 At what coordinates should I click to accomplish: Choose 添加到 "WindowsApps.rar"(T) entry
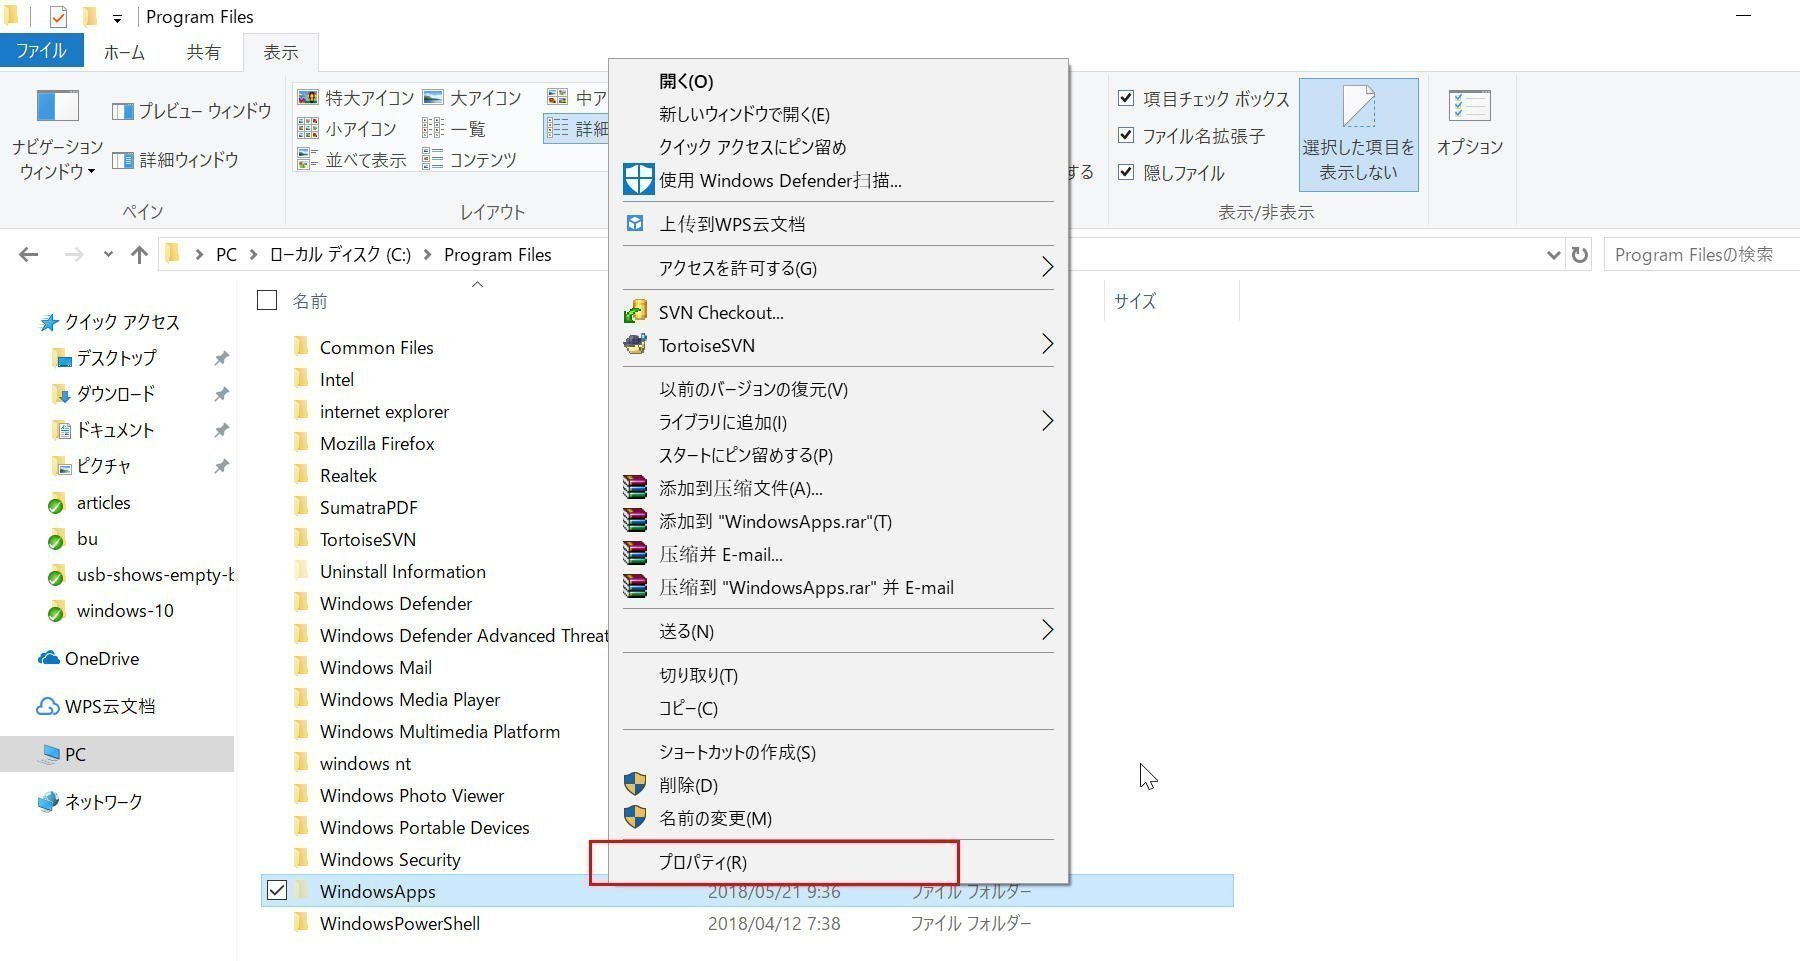point(838,521)
